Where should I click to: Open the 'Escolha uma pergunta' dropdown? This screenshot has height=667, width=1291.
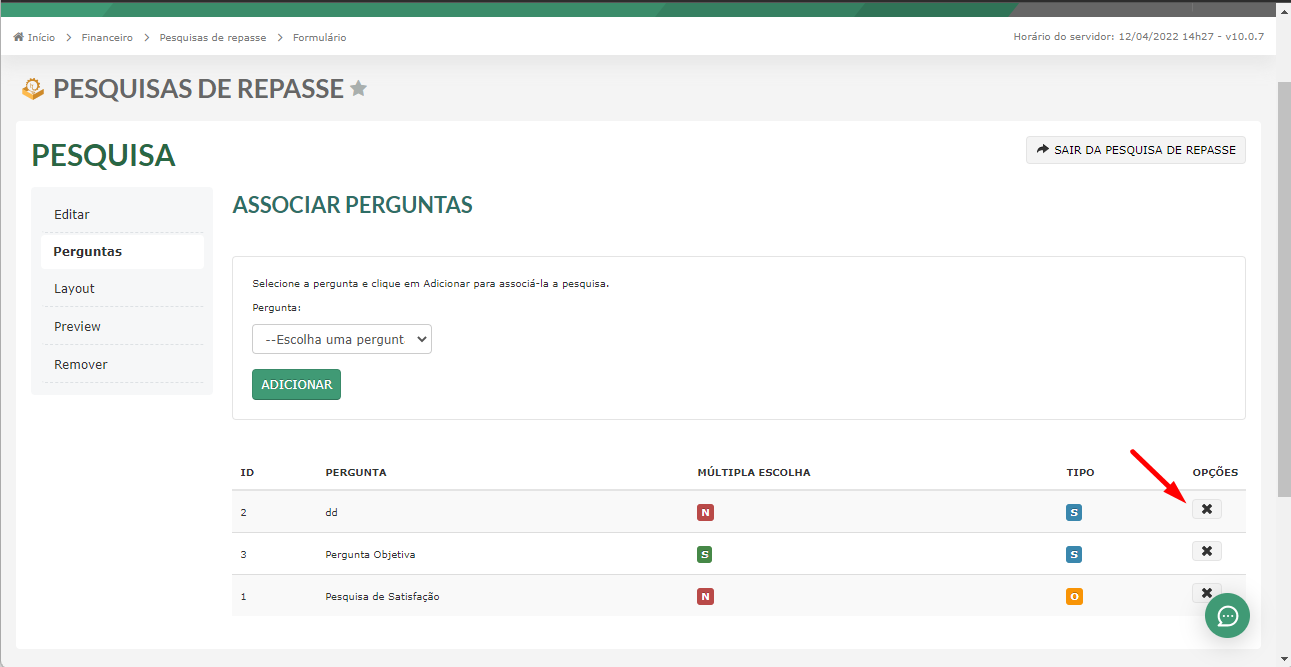coord(342,339)
